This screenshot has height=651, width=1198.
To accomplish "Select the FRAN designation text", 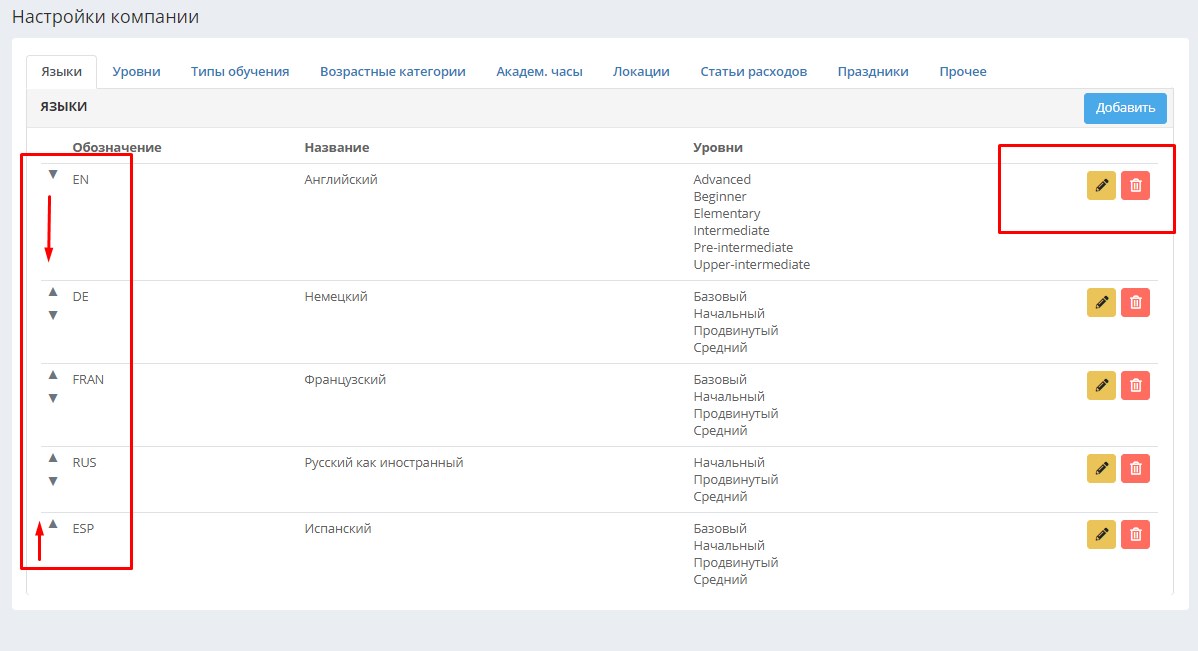I will [88, 380].
